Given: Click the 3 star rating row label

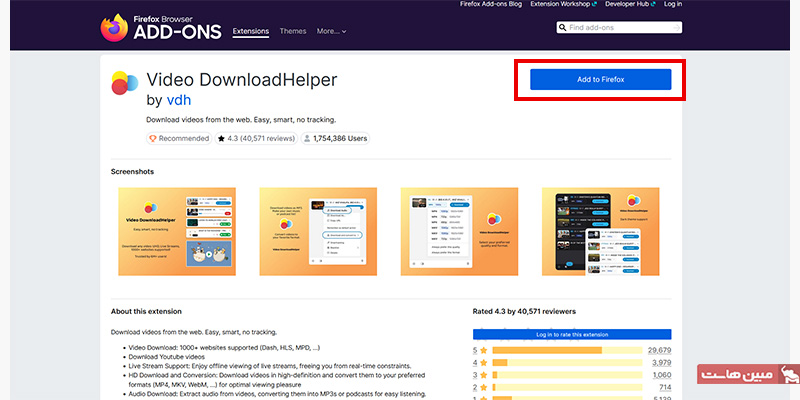Looking at the screenshot, I should 480,375.
